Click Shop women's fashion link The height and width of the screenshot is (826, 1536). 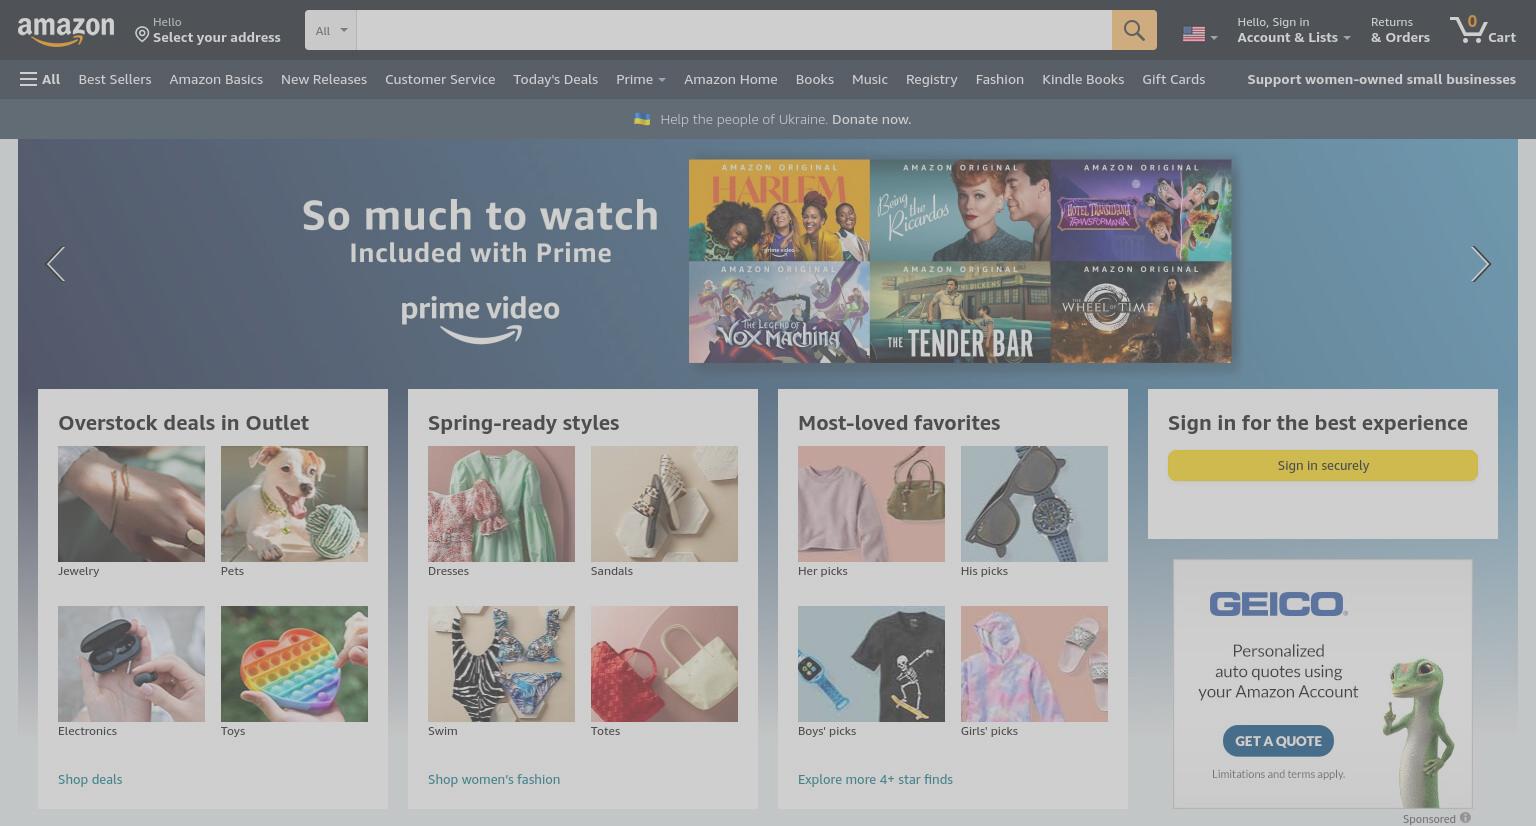tap(494, 779)
